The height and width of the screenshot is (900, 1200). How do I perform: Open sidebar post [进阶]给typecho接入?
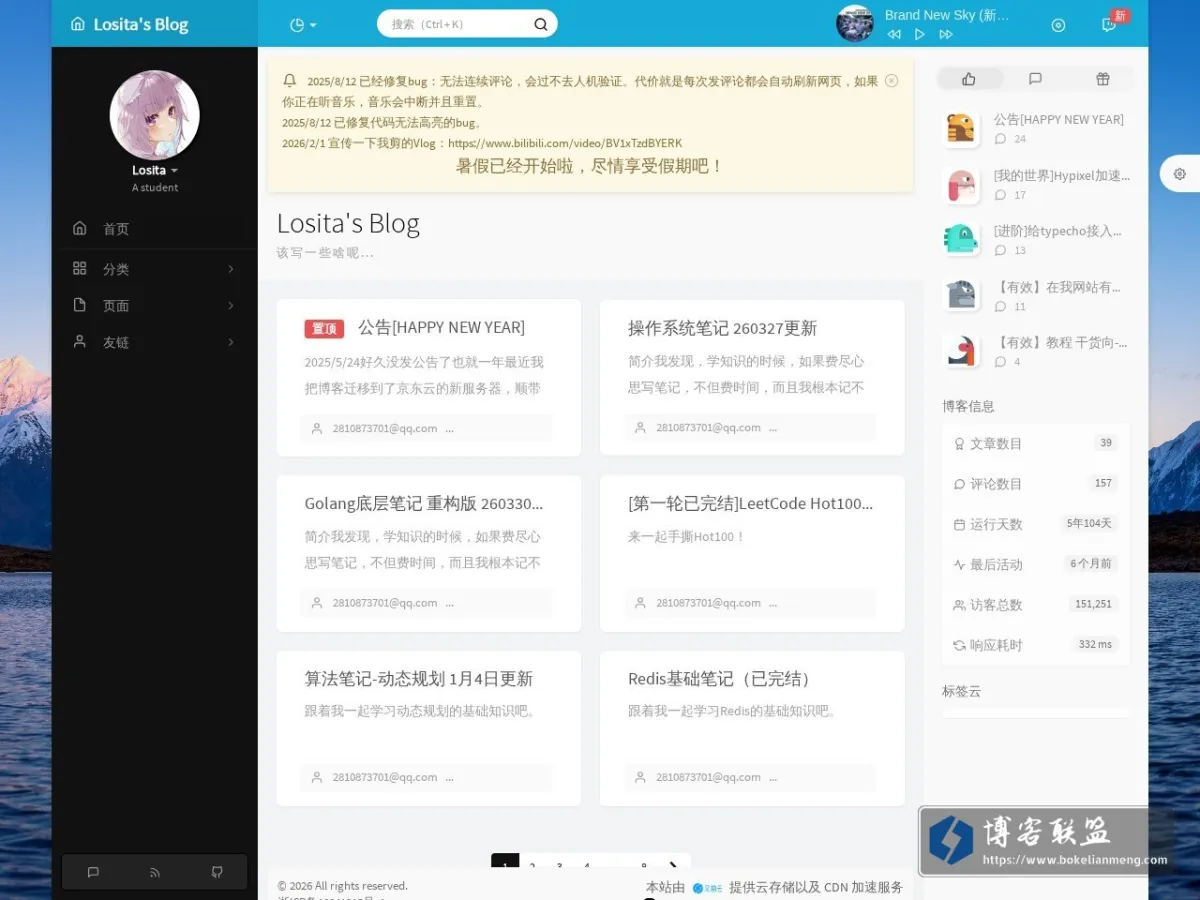coord(1058,231)
